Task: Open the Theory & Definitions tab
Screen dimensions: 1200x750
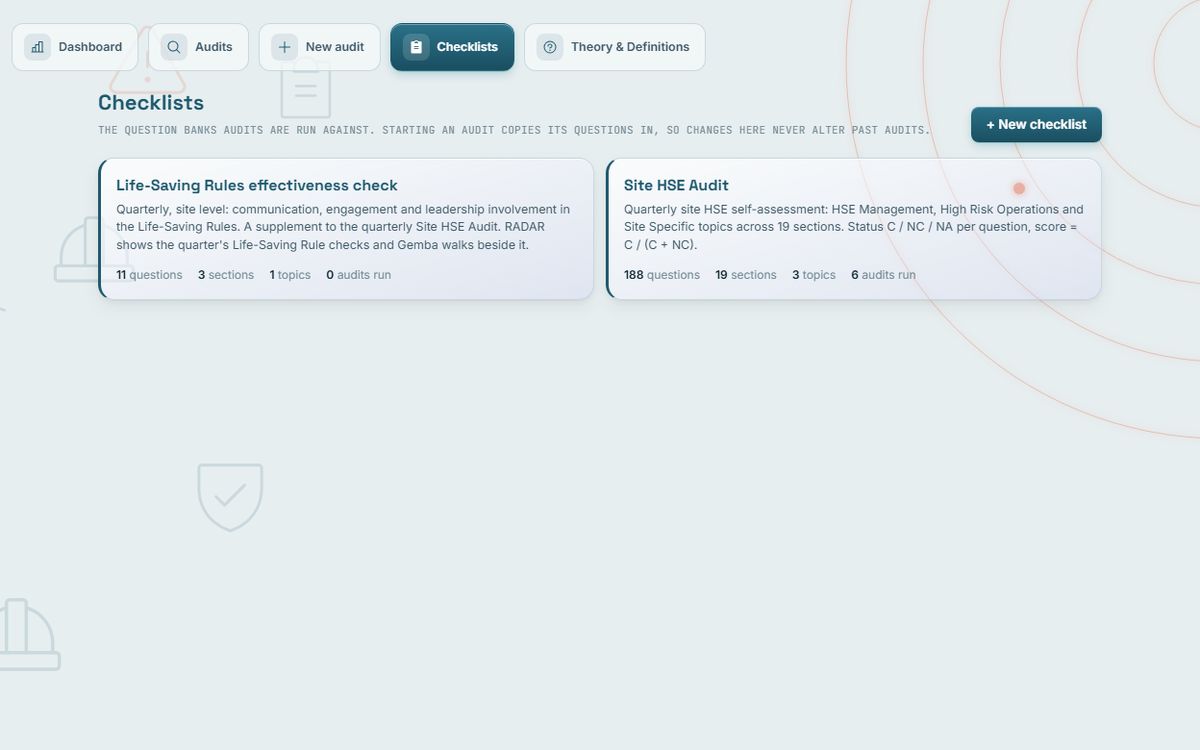Action: point(615,47)
